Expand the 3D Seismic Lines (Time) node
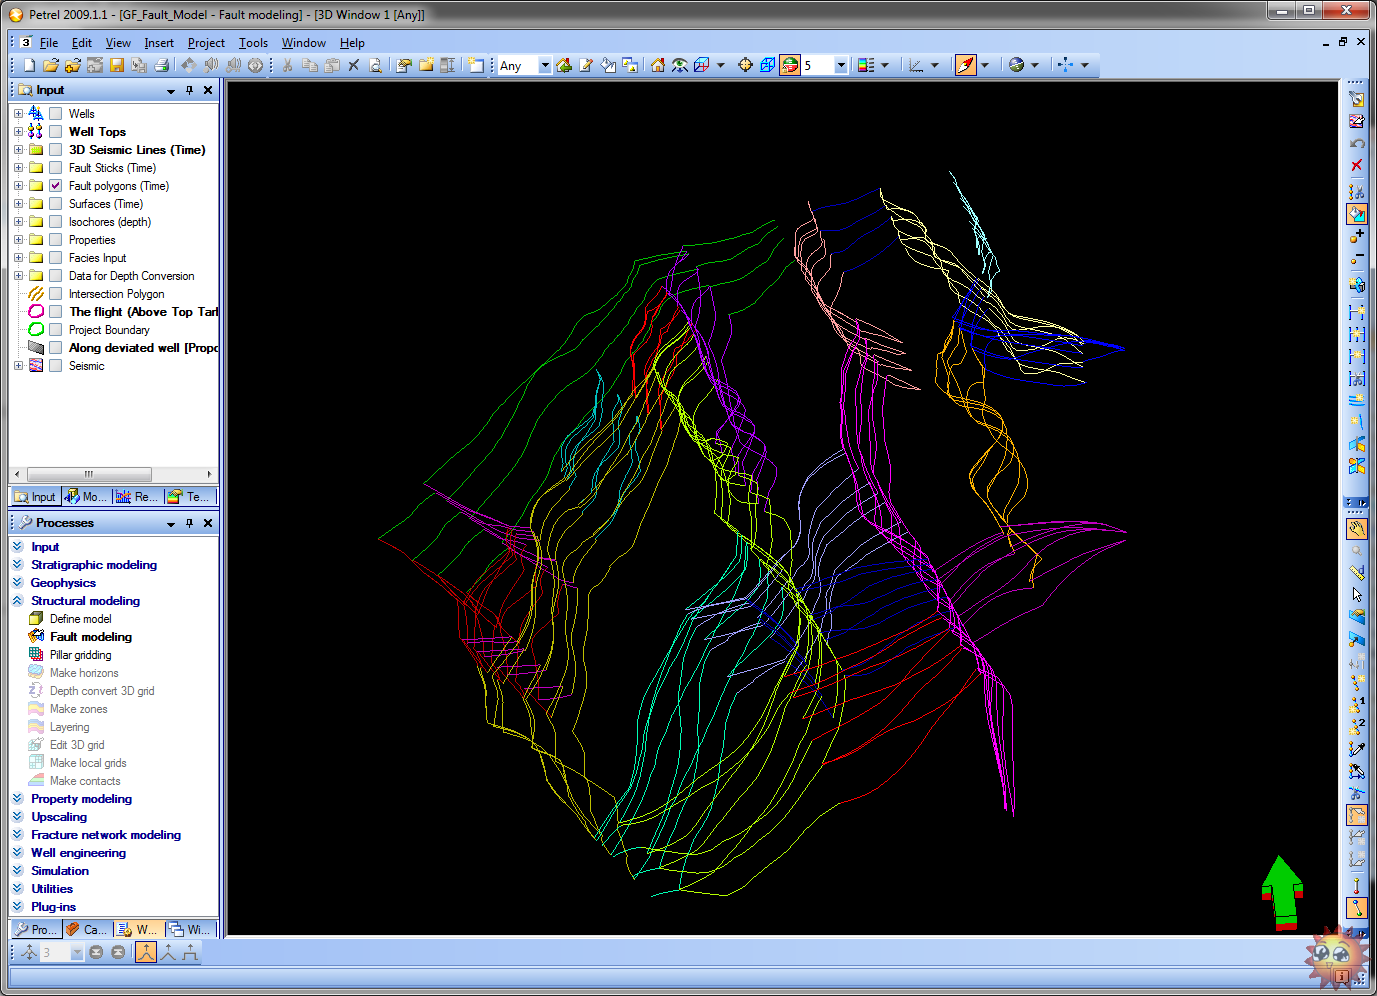Screen dimensions: 1377x996 coord(18,150)
